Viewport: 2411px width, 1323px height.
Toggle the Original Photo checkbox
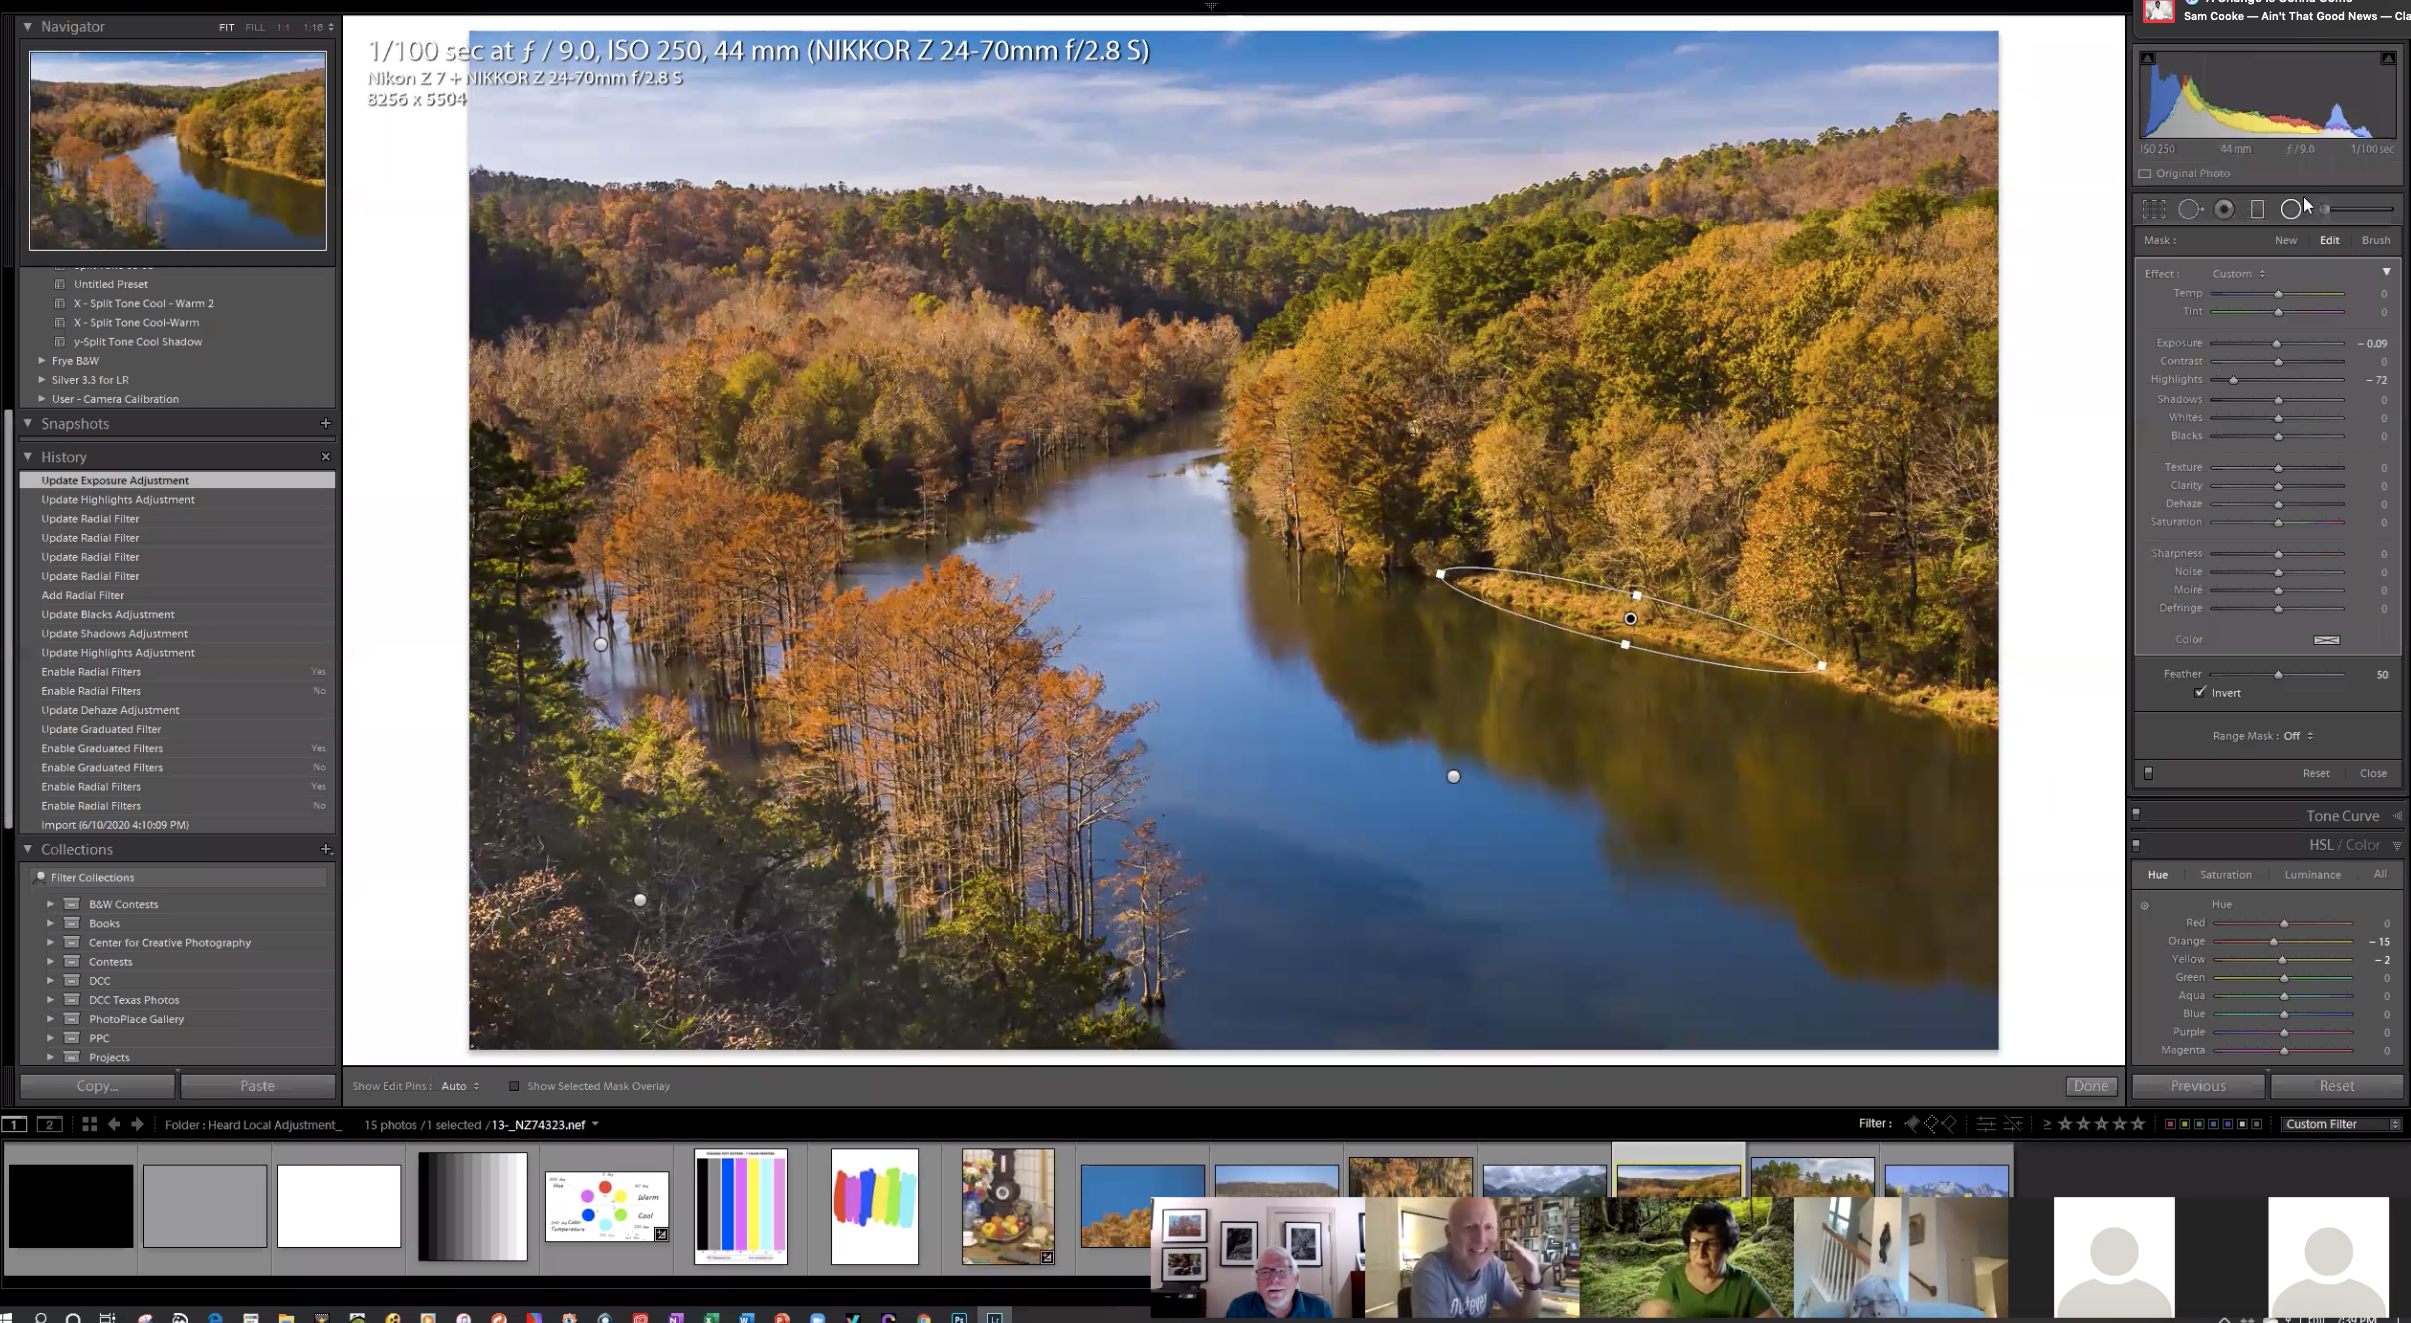pos(2145,173)
